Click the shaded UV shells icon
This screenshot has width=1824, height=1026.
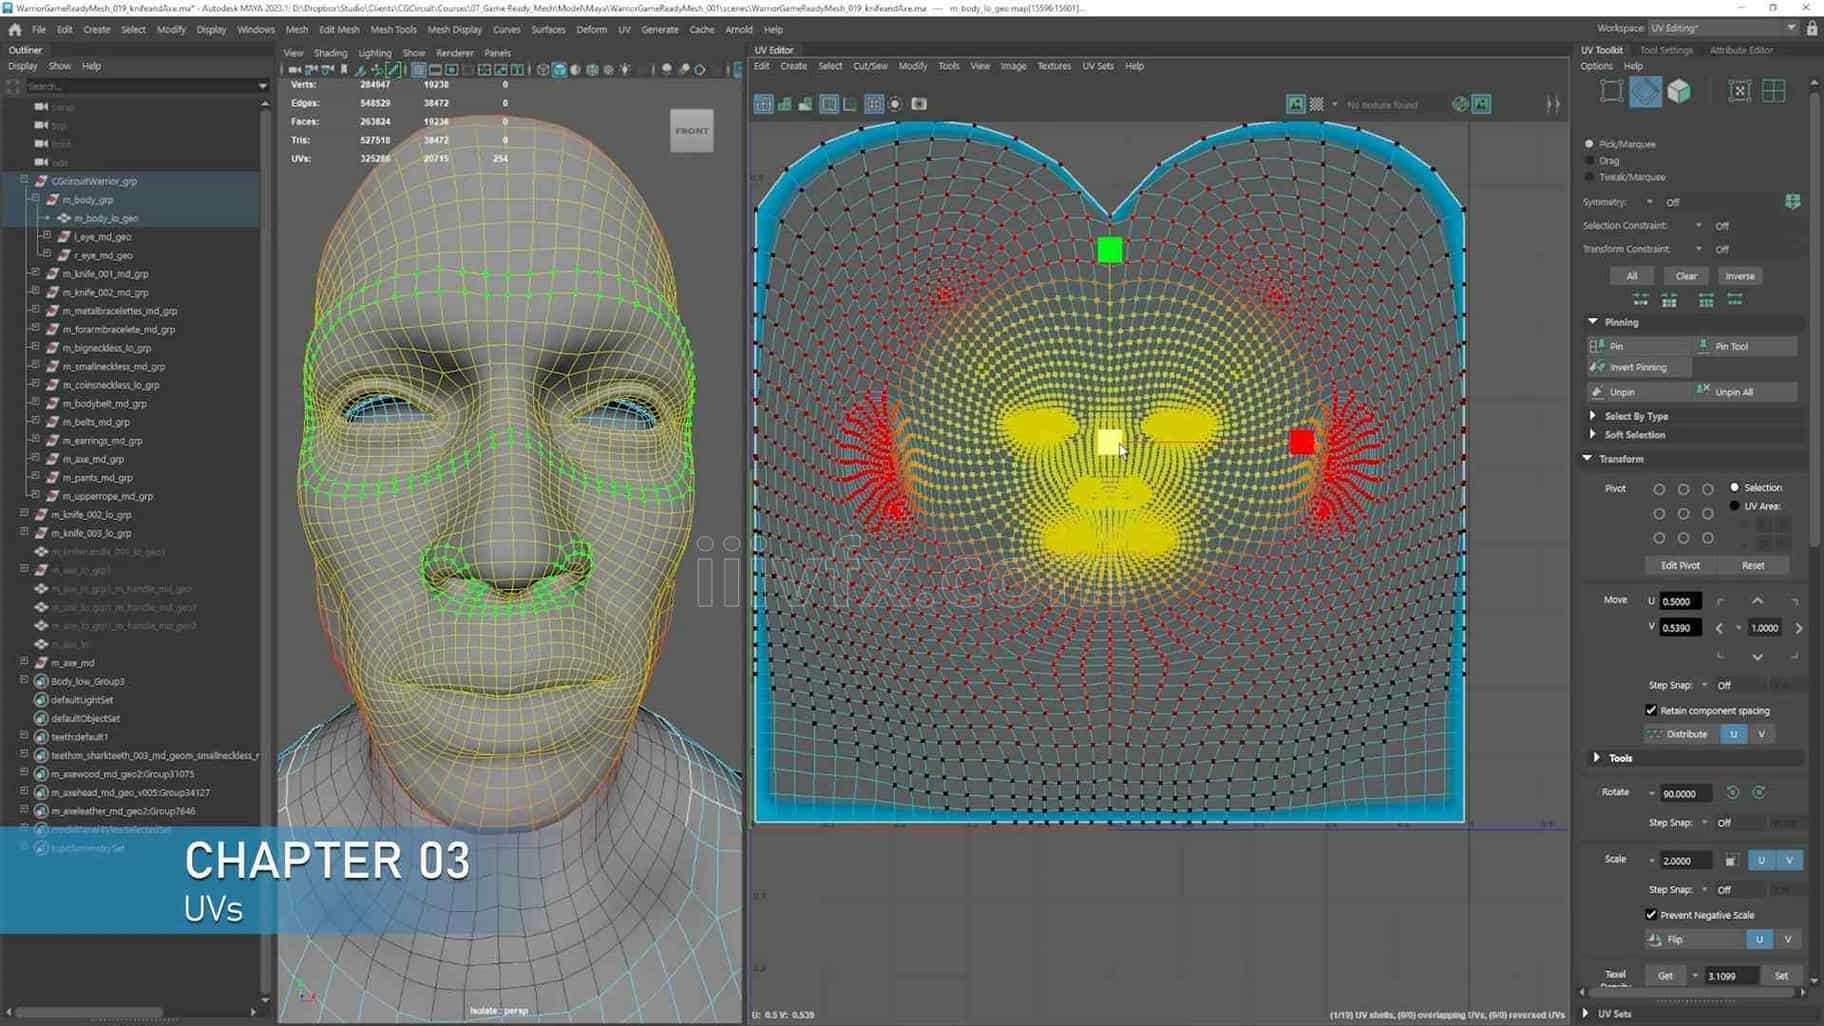pyautogui.click(x=785, y=104)
